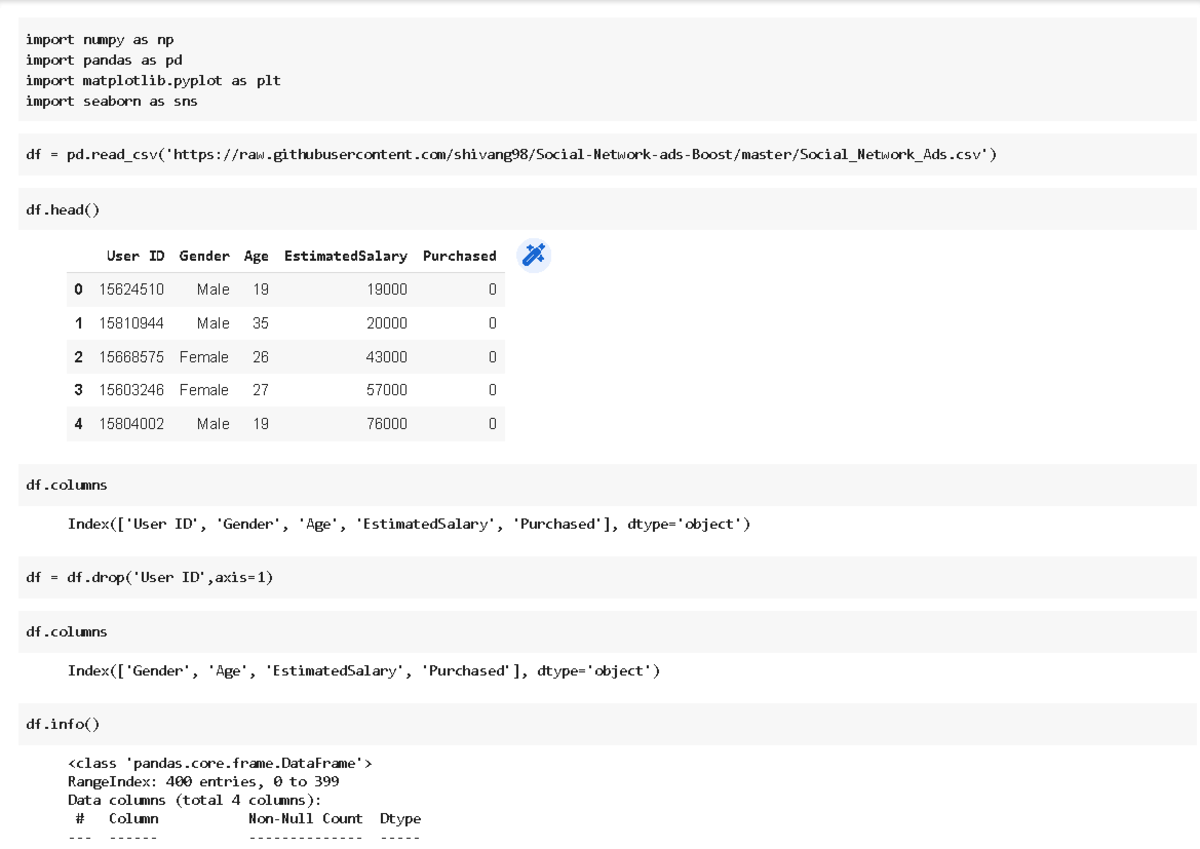Click the Index output below df.columns
Screen dimensions: 1200x849
(x=409, y=523)
